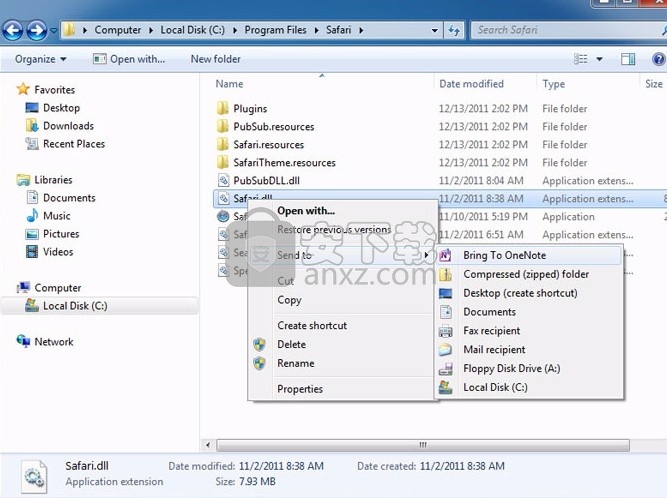Click the Fax recipient icon
This screenshot has height=498, width=667.
(x=445, y=331)
